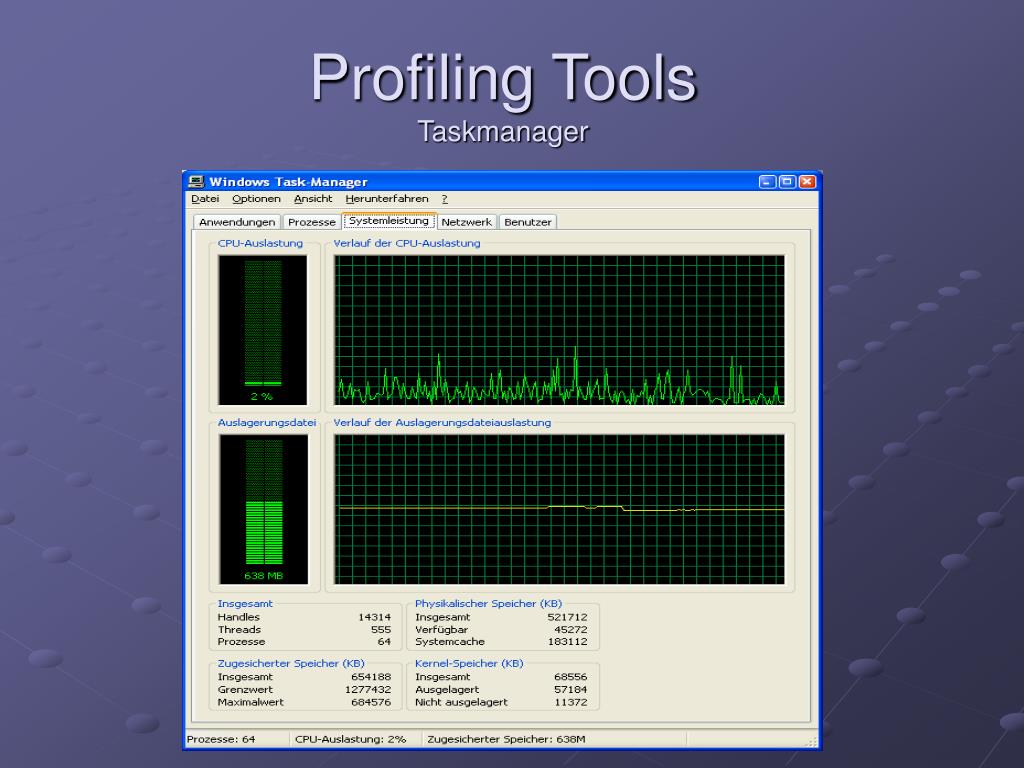The width and height of the screenshot is (1024, 768).
Task: Click the page file usage history graph
Action: [559, 509]
